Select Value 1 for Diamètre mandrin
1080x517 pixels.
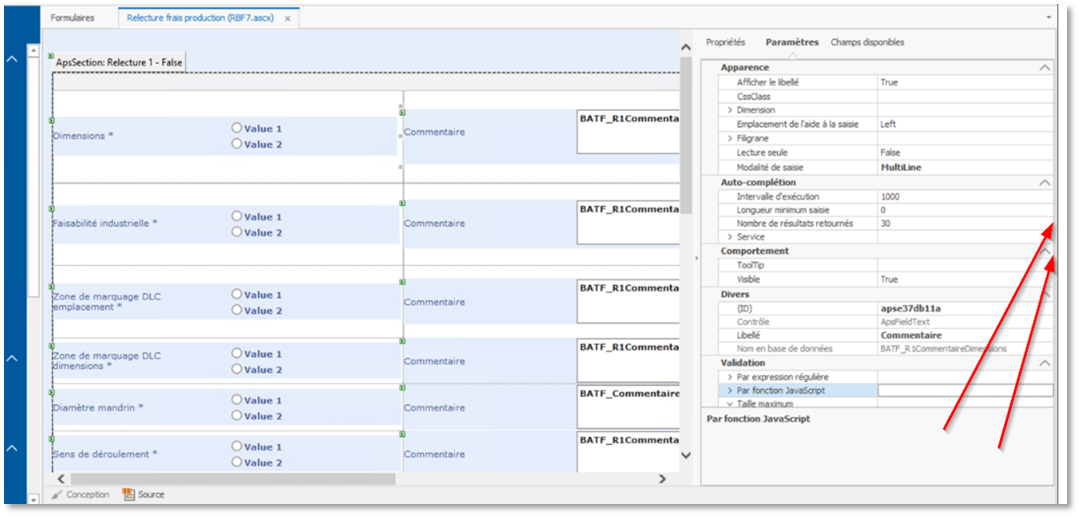pos(237,400)
